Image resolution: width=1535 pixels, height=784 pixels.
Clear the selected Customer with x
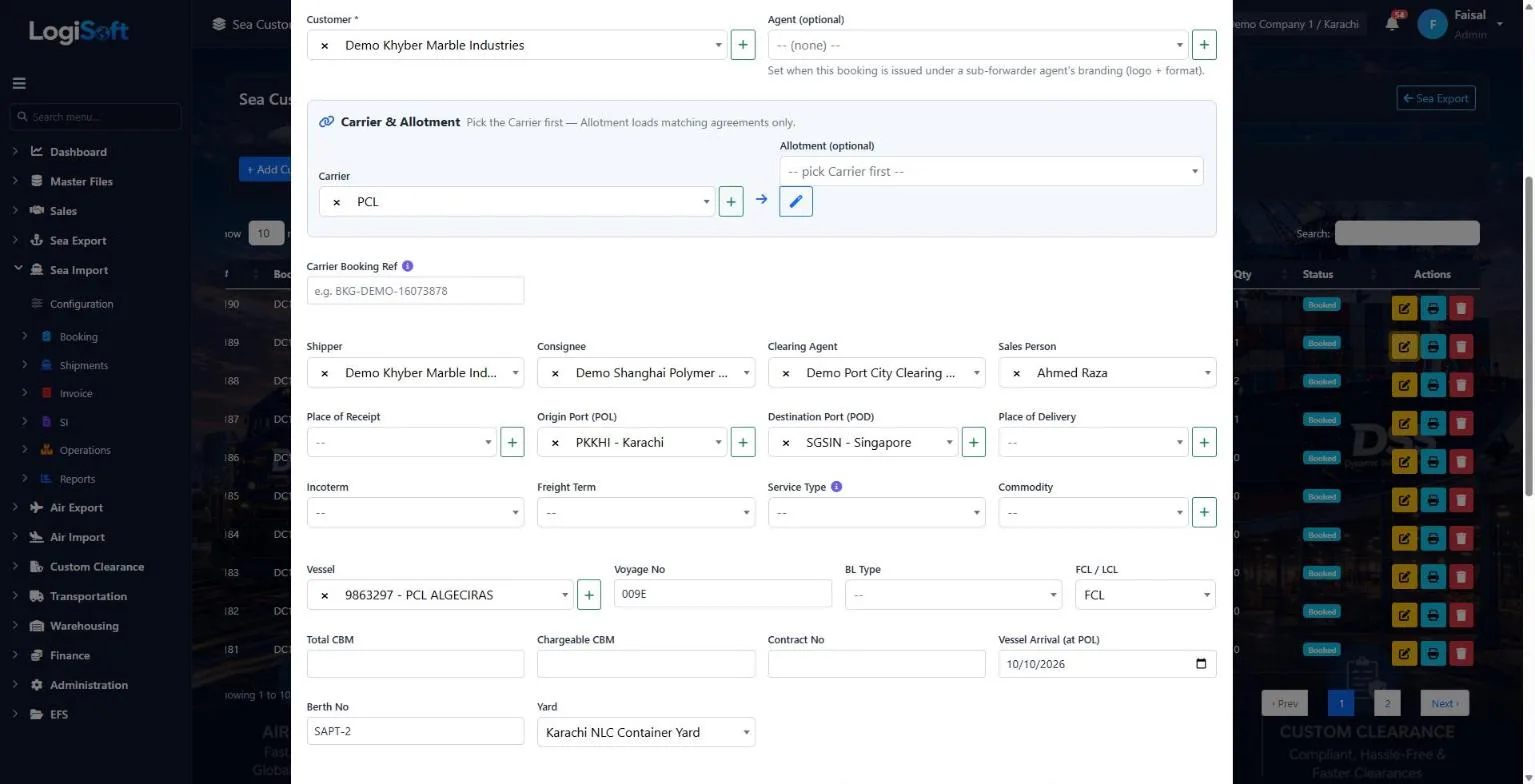point(324,46)
